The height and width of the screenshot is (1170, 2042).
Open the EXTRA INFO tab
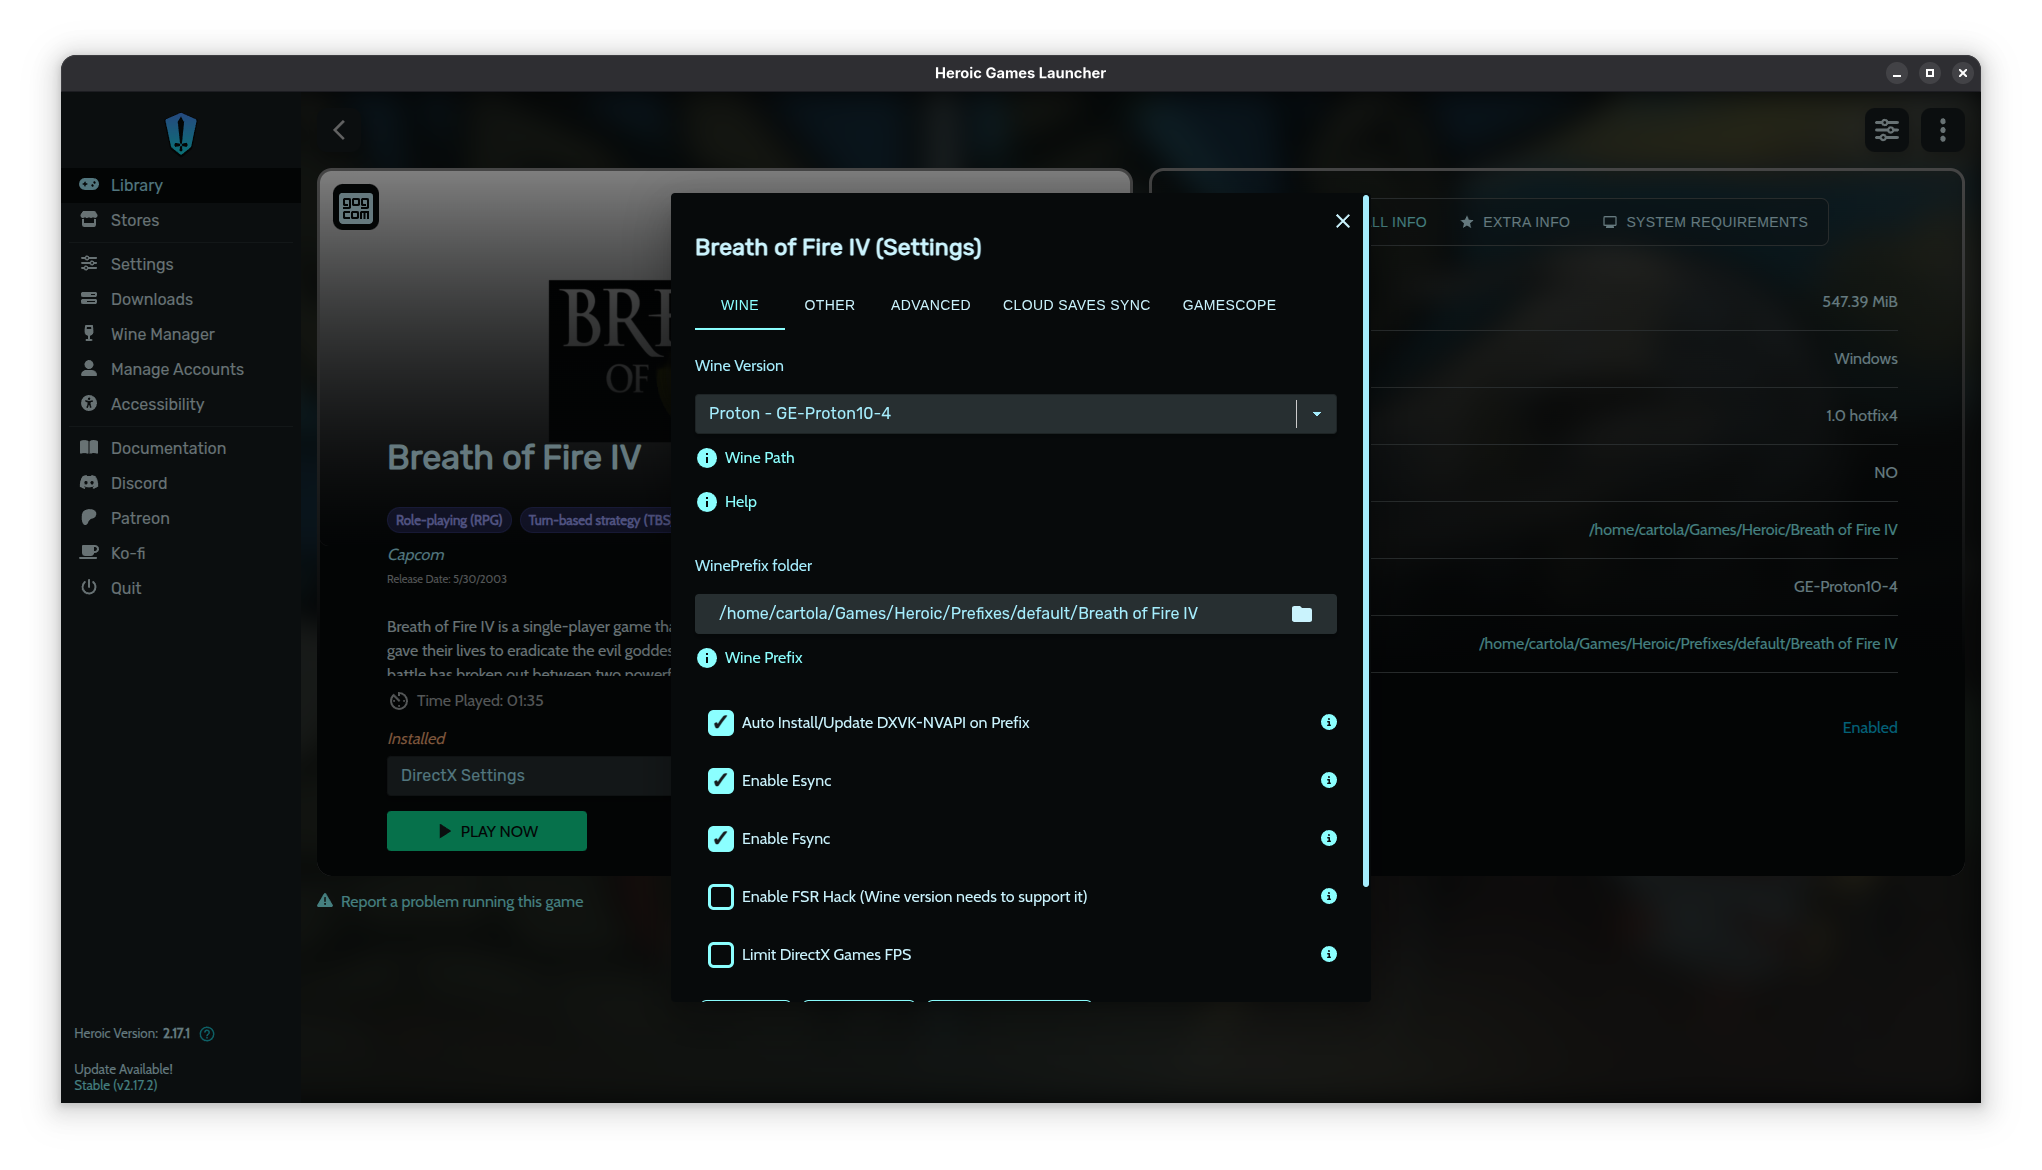point(1515,222)
